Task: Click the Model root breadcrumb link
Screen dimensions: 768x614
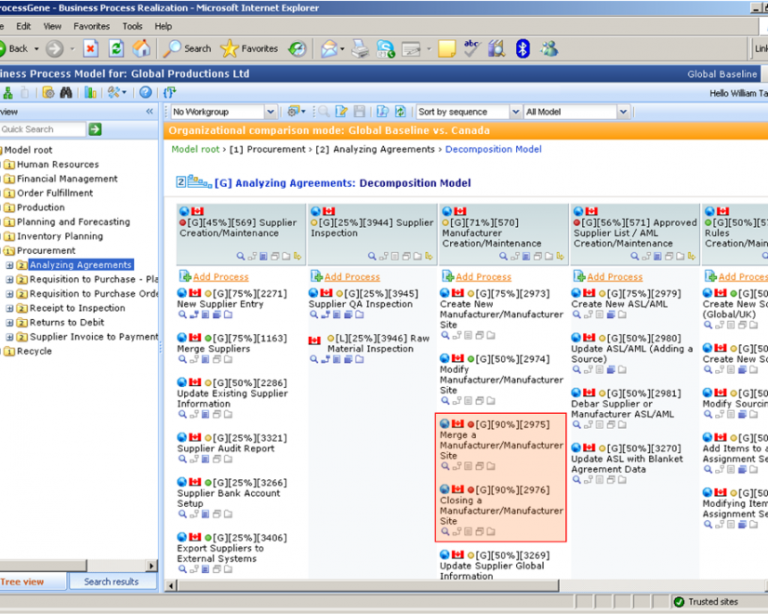Action: (x=195, y=149)
